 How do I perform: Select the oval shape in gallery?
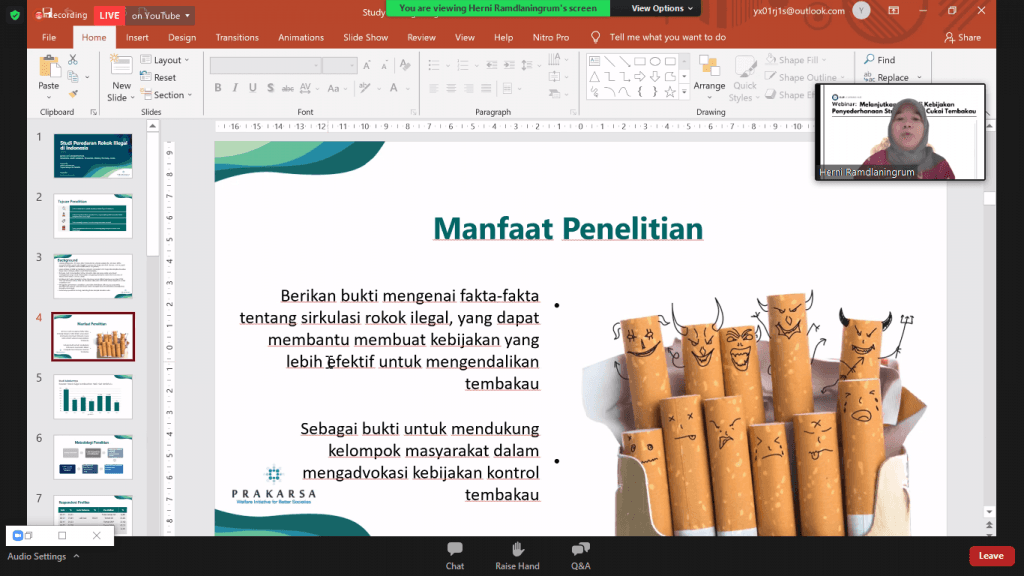pyautogui.click(x=655, y=61)
